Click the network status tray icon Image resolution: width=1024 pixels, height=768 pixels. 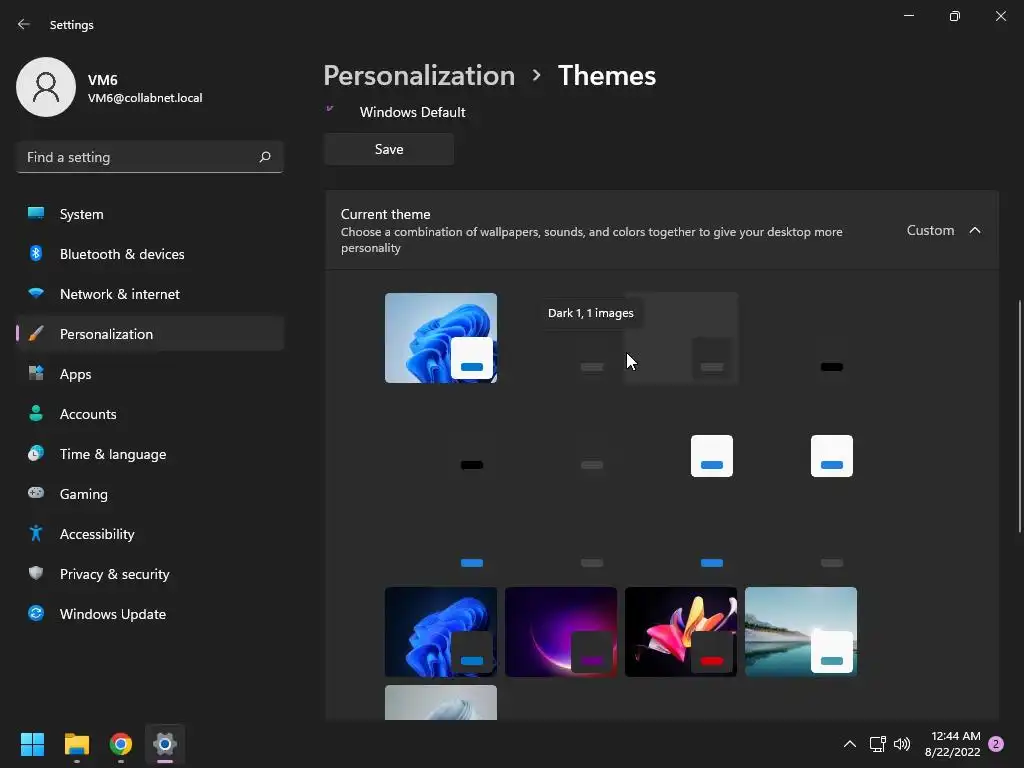click(877, 744)
